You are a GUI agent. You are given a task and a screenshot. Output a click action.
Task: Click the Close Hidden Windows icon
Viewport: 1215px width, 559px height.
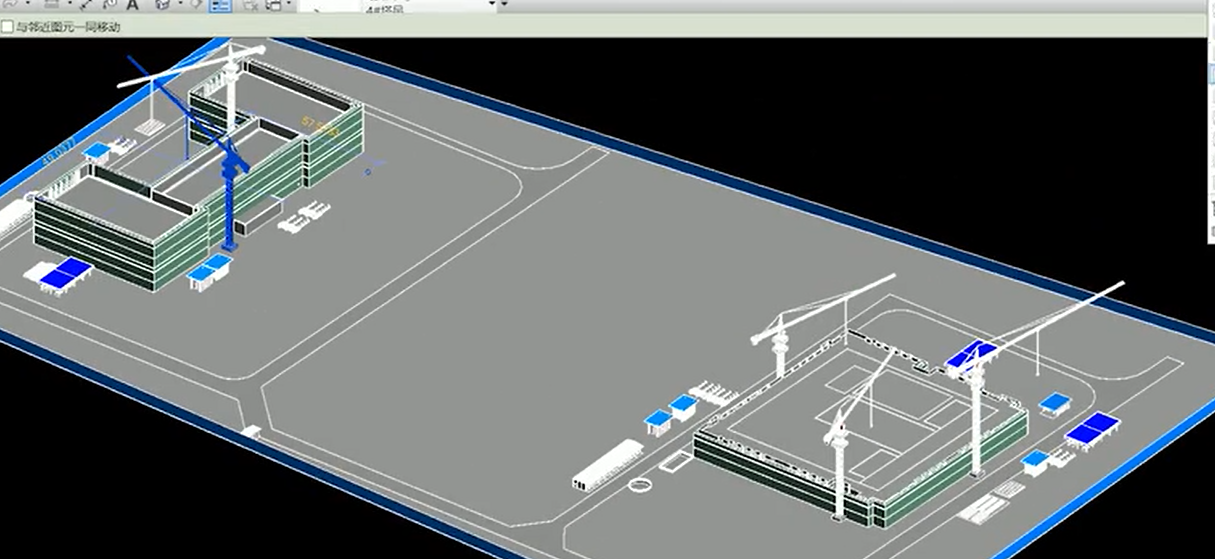pyautogui.click(x=248, y=4)
